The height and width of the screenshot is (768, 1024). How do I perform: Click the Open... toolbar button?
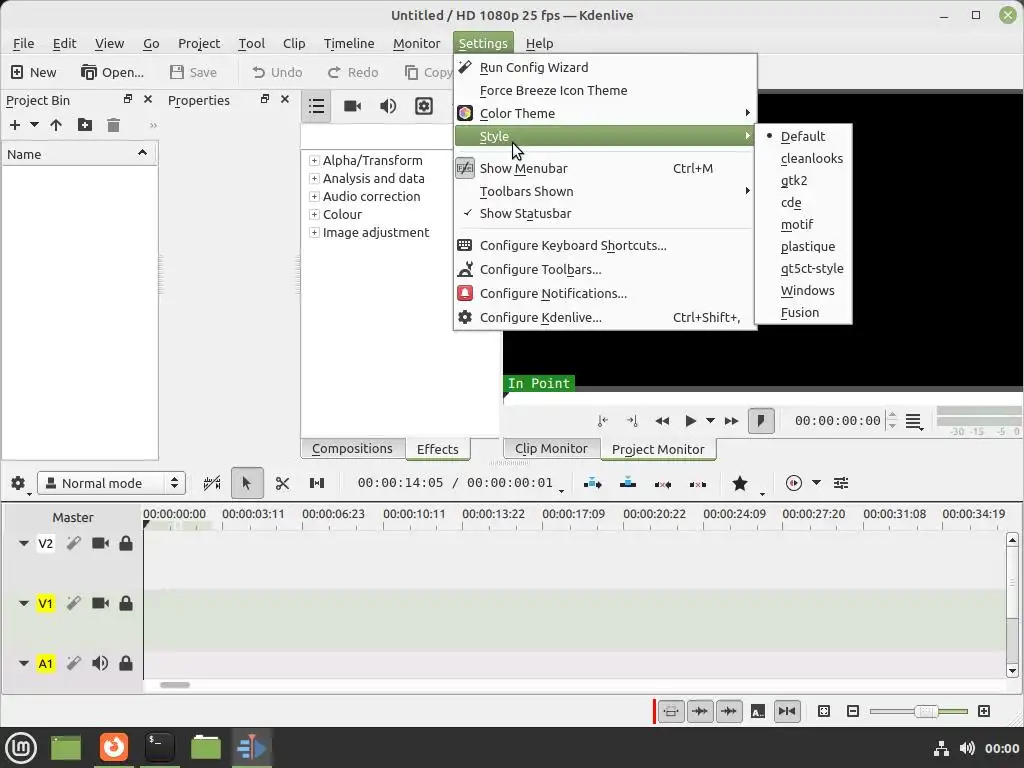(x=112, y=72)
